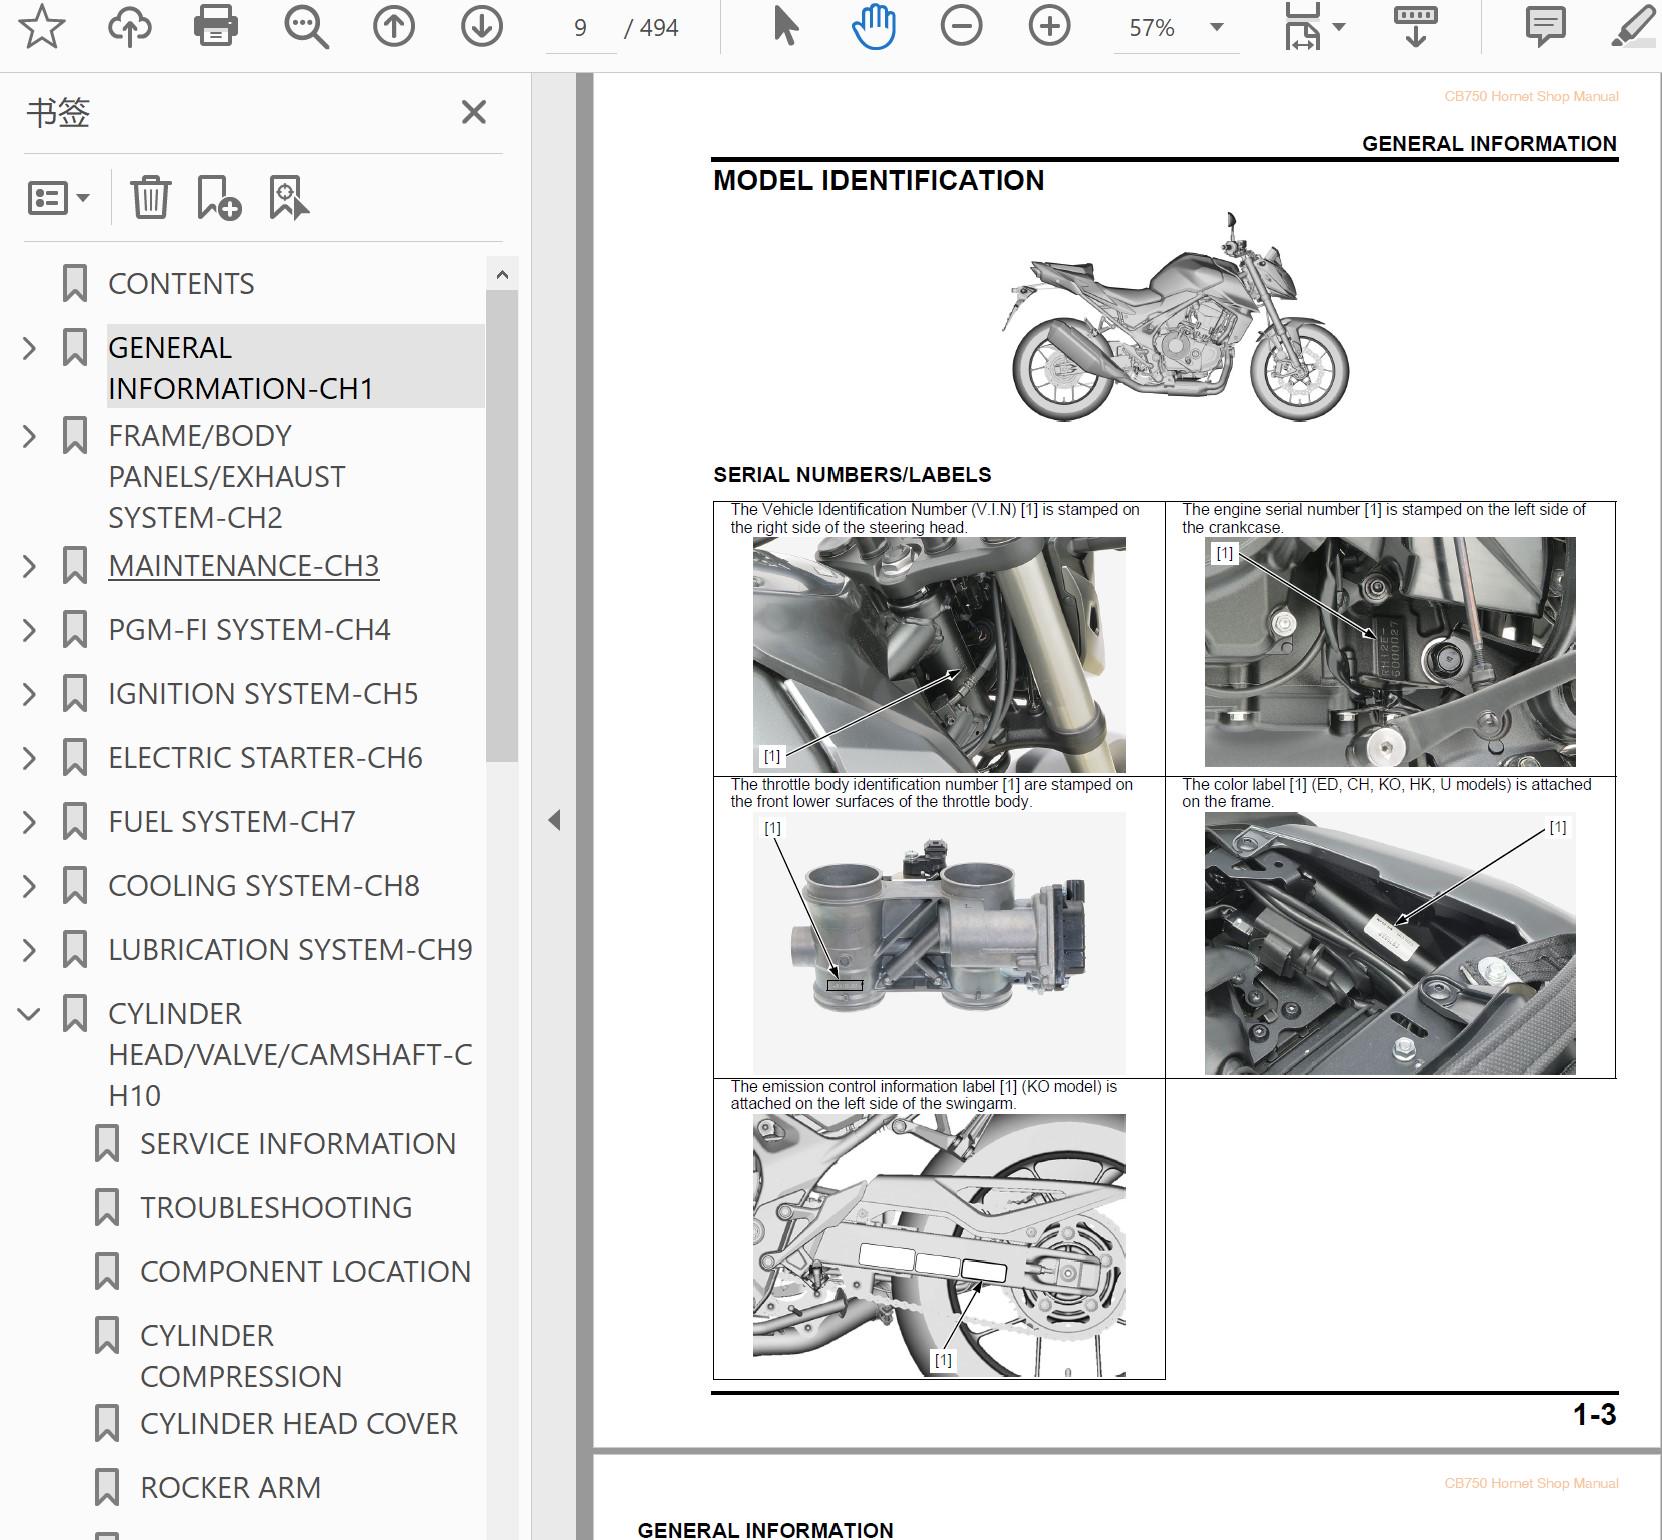Click bookmark icon beside CONTENTS

pos(75,284)
